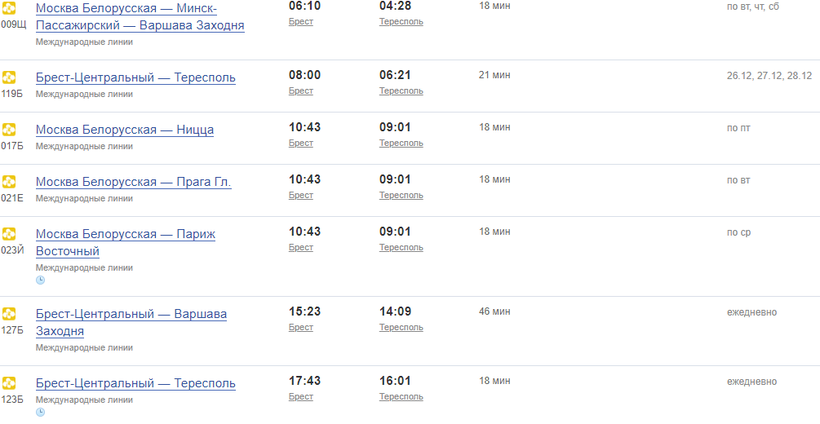The image size is (820, 424).
Task: Click the train icon for 127Б
Action: point(9,314)
